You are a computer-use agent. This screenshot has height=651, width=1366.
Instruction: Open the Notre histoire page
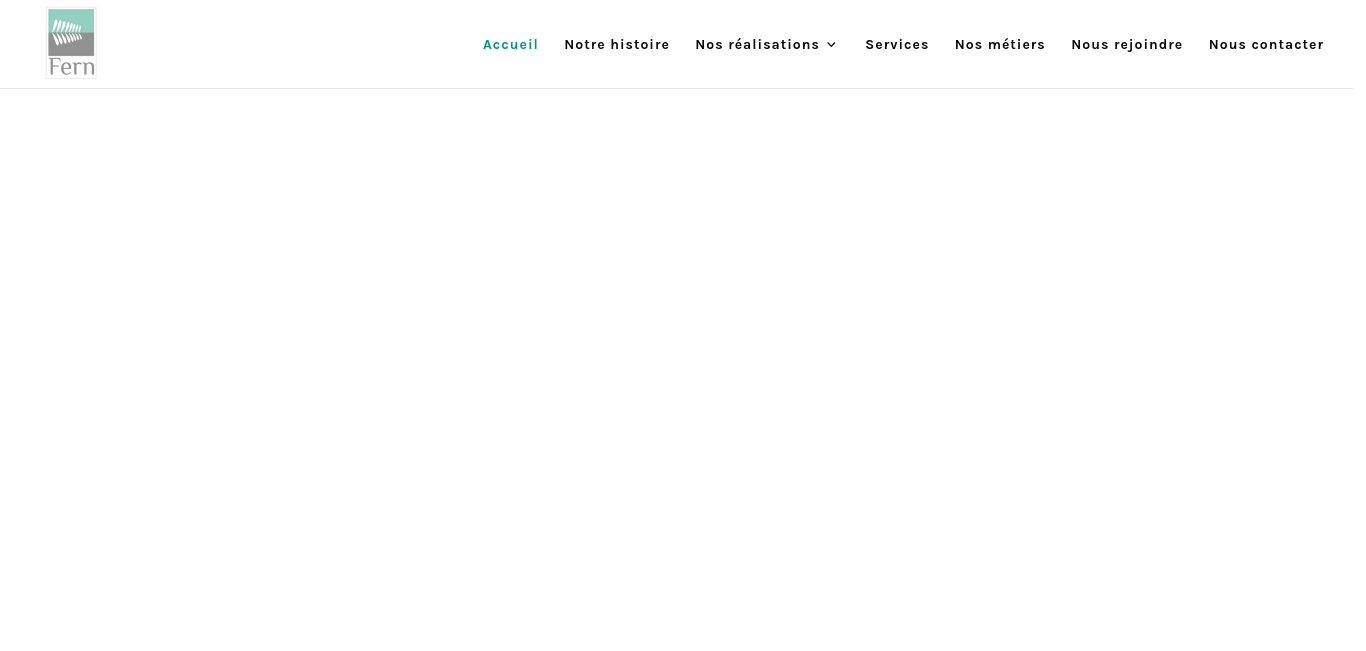click(616, 45)
